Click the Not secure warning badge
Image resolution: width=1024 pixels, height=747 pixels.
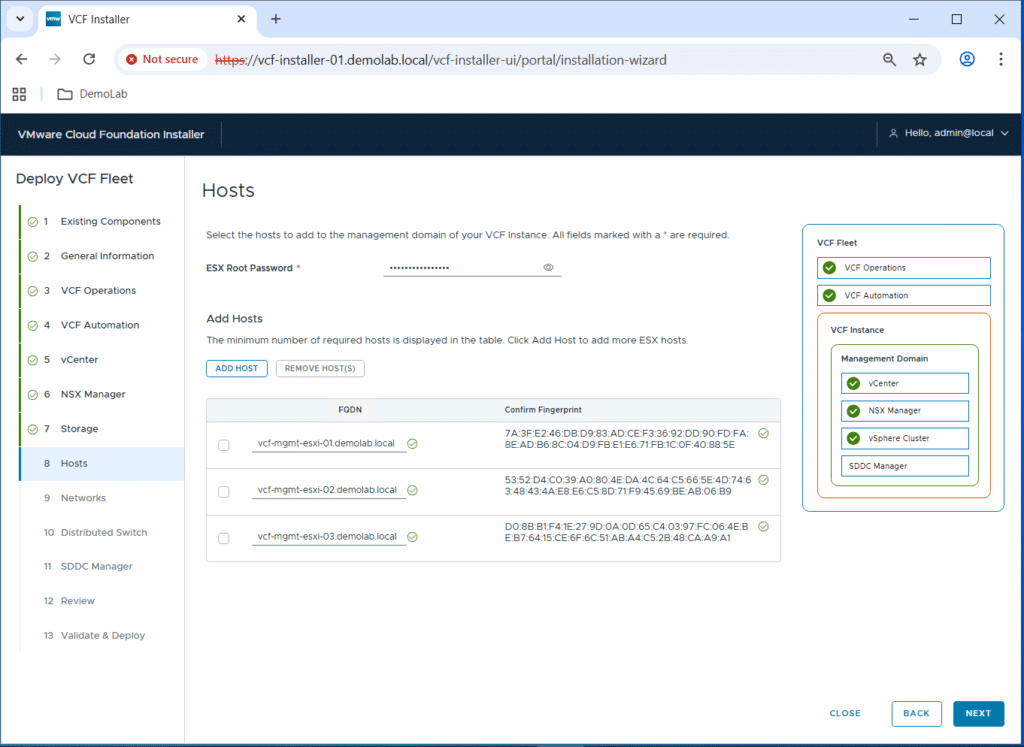pos(162,59)
